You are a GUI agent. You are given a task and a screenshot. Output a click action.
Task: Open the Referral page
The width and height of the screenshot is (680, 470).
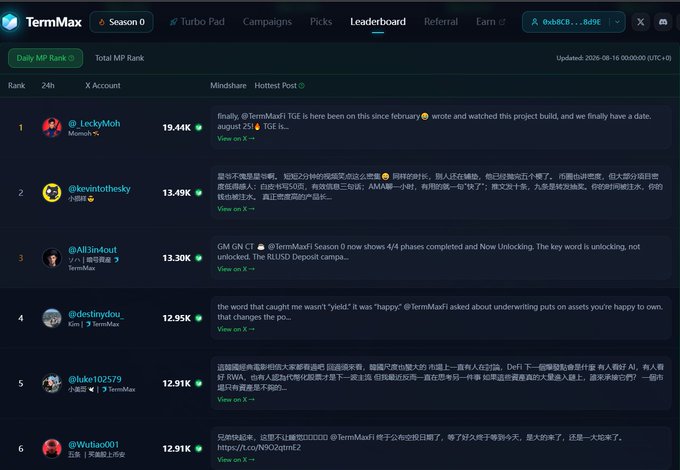click(441, 22)
